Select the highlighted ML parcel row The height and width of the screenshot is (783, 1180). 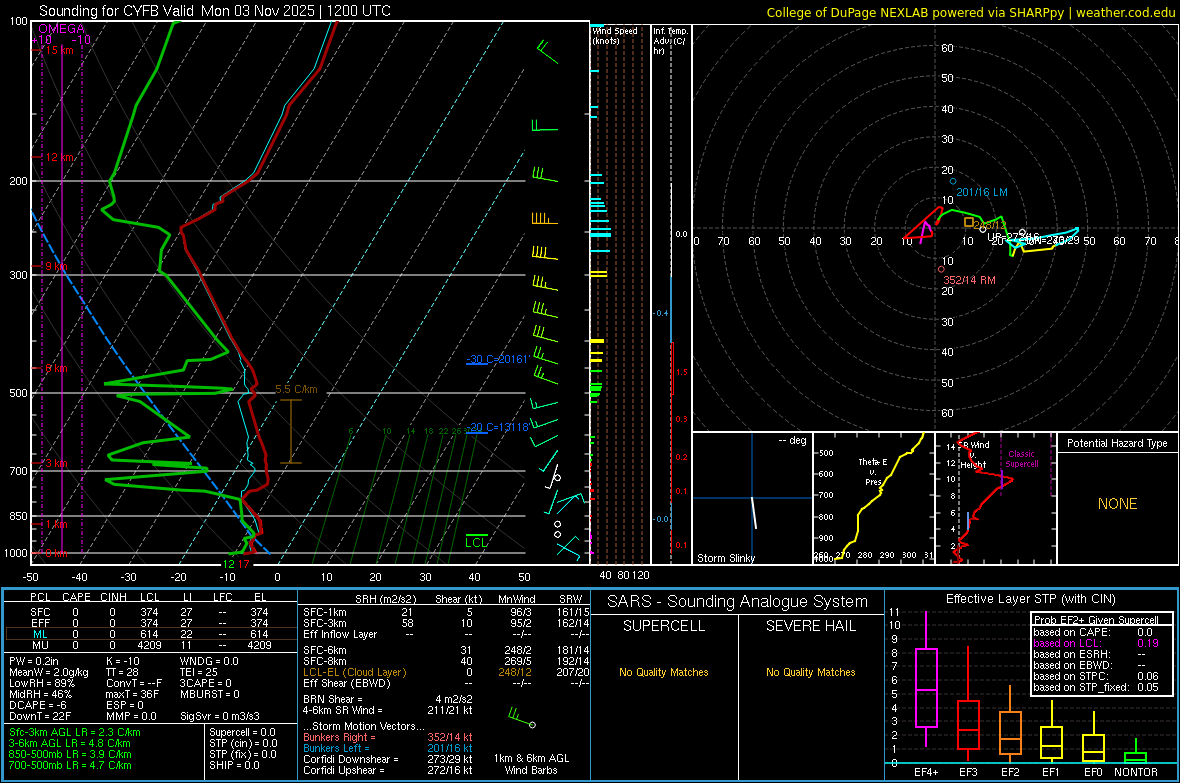[x=150, y=634]
